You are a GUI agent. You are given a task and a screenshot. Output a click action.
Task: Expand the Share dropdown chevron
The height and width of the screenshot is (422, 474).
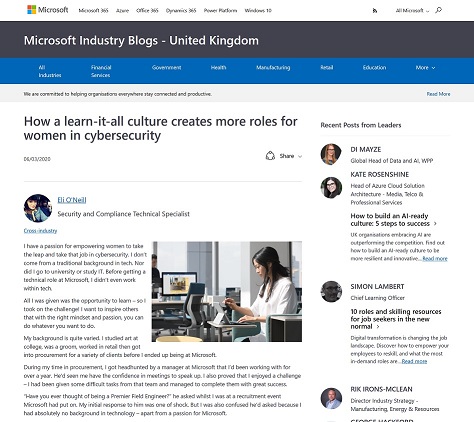tap(300, 156)
